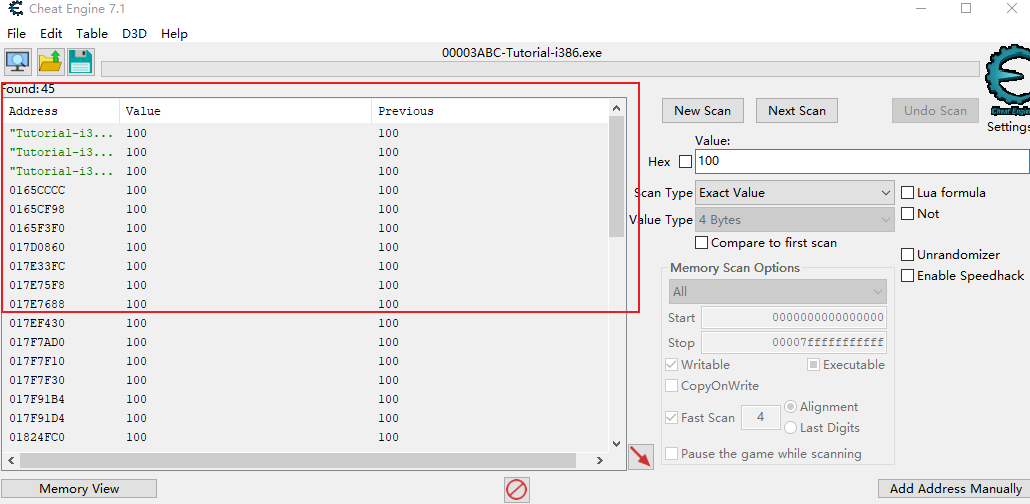Viewport: 1030px width, 504px height.
Task: Open the Table menu
Action: click(92, 34)
